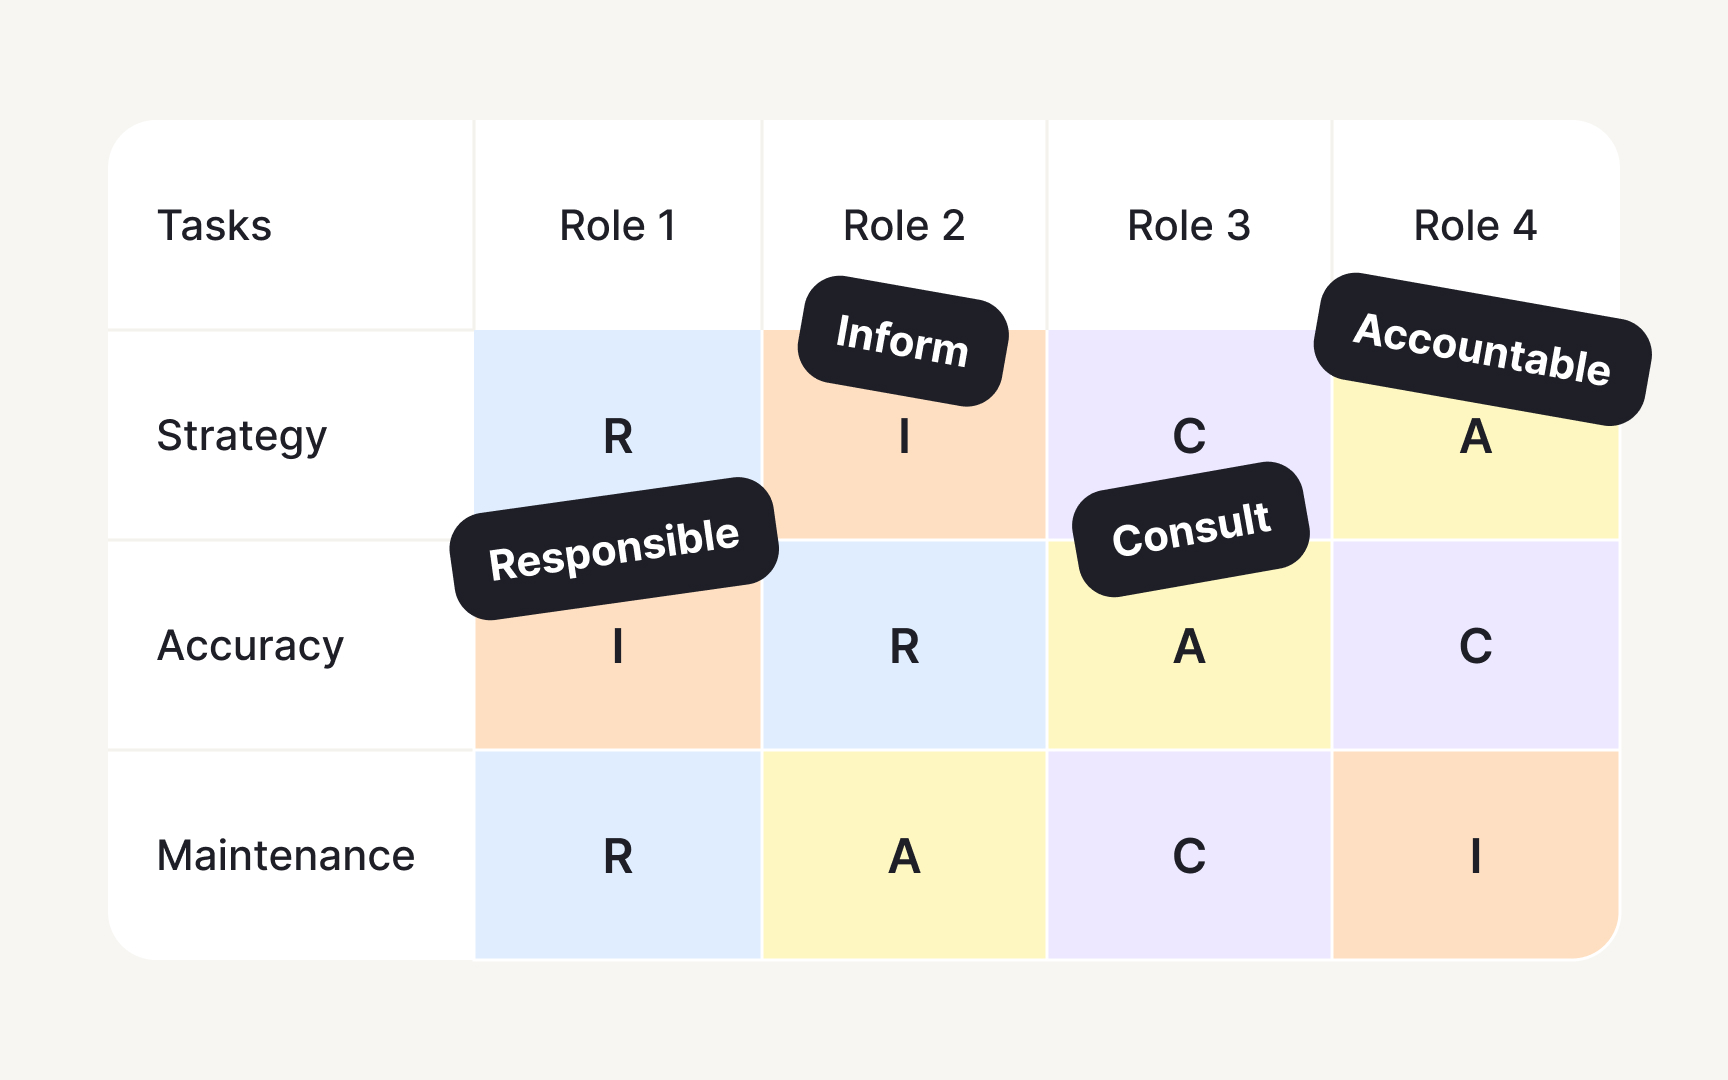Click the Tasks column header
Viewport: 1728px width, 1080px height.
pyautogui.click(x=215, y=226)
